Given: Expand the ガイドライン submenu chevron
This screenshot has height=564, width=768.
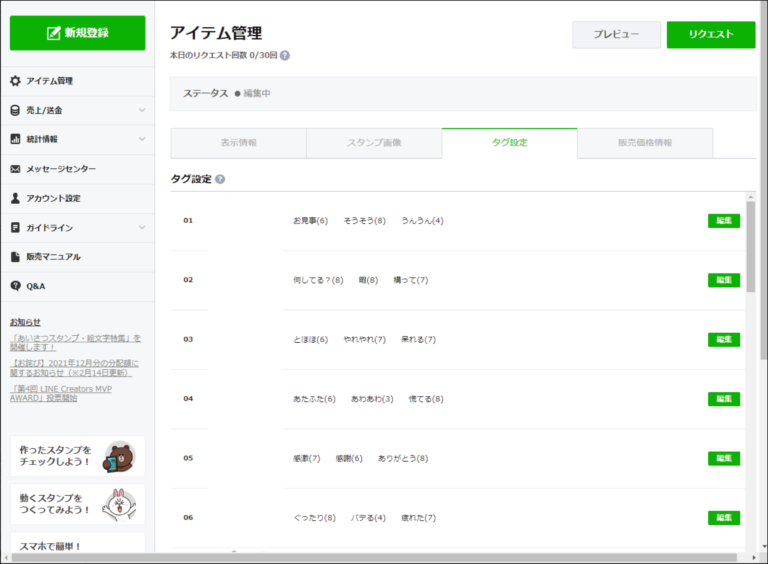Looking at the screenshot, I should [x=142, y=228].
